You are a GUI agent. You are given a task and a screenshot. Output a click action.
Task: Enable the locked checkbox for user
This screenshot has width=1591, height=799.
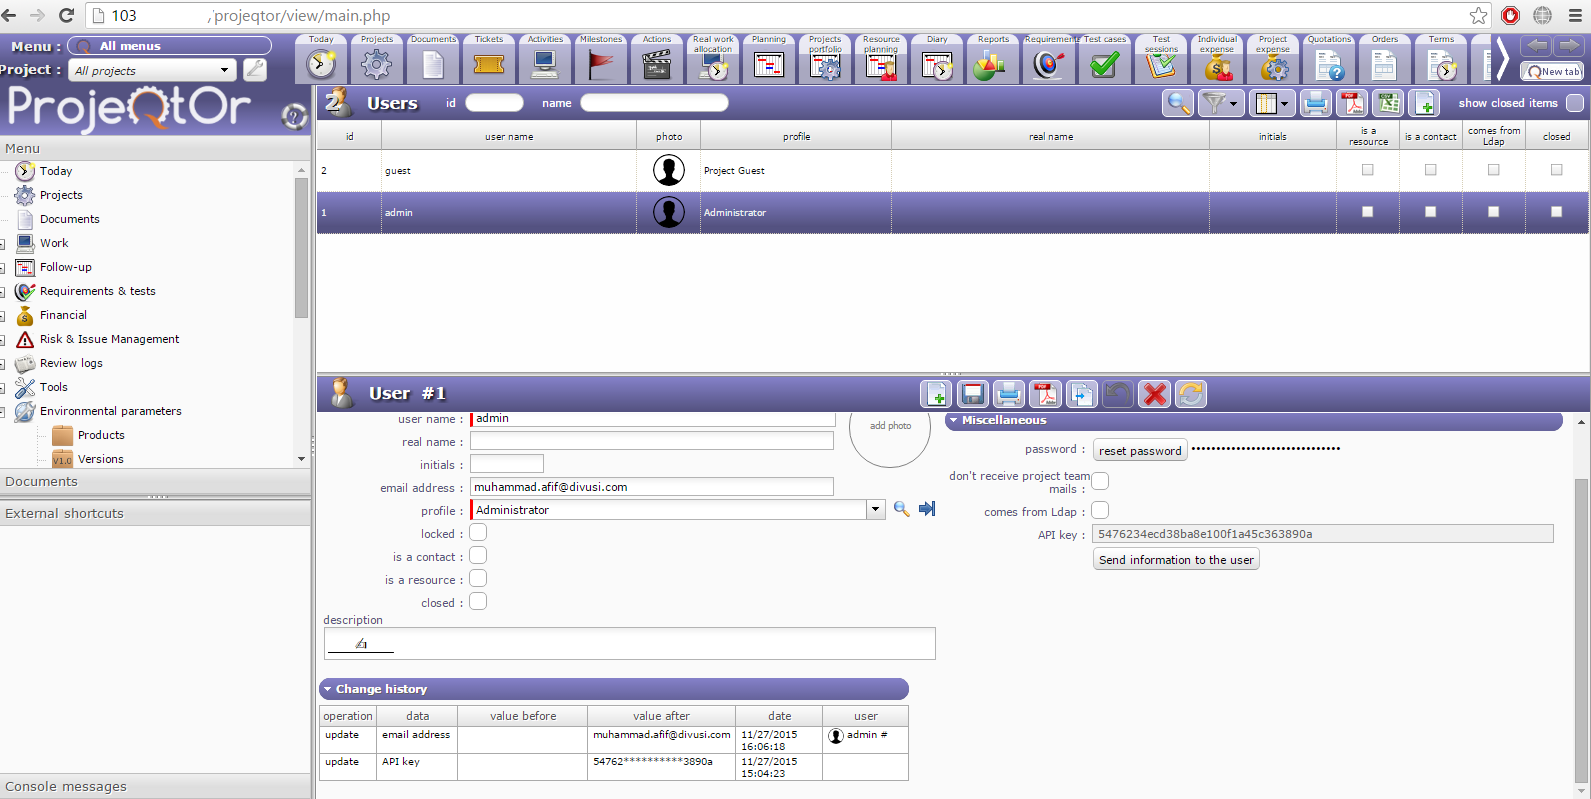coord(478,533)
